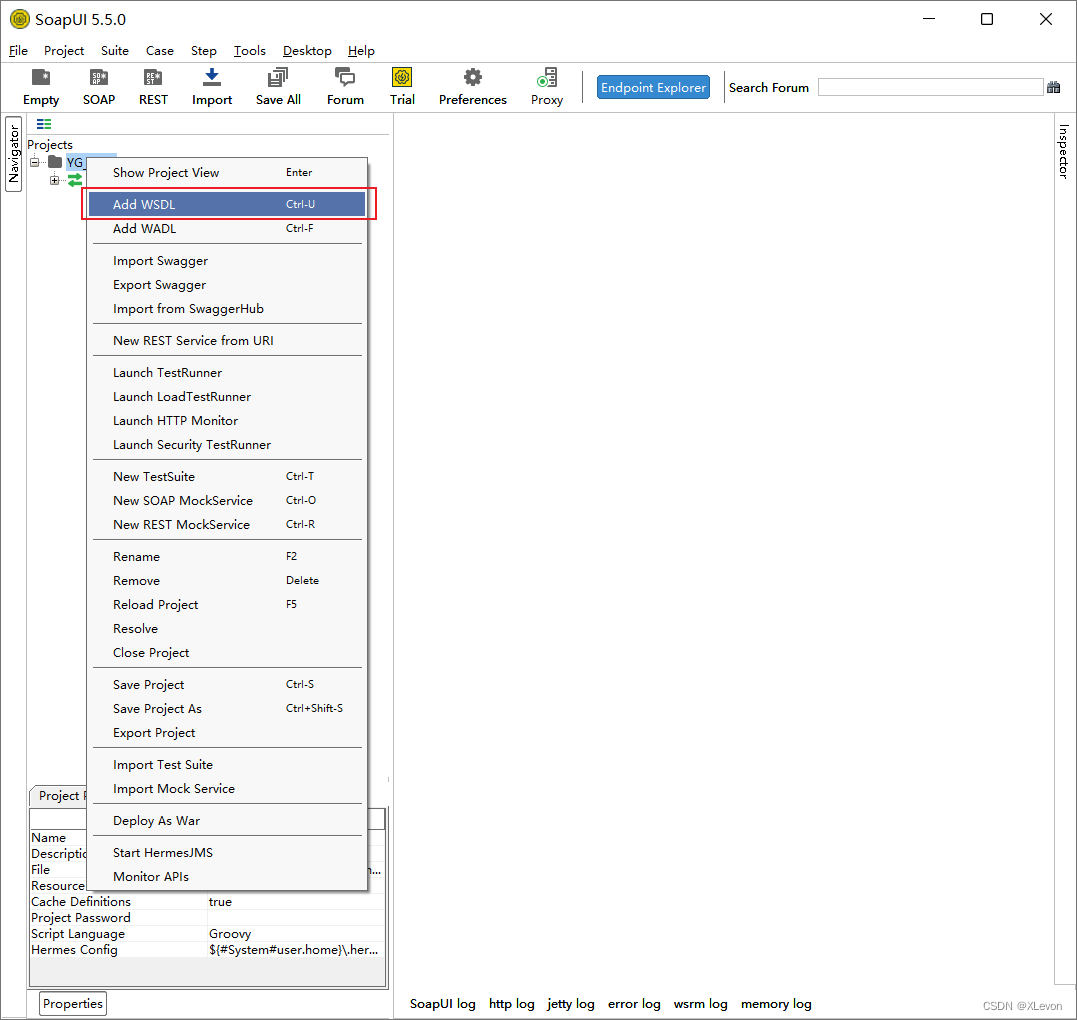Choose New TestSuite from context menu
1077x1020 pixels.
[227, 476]
